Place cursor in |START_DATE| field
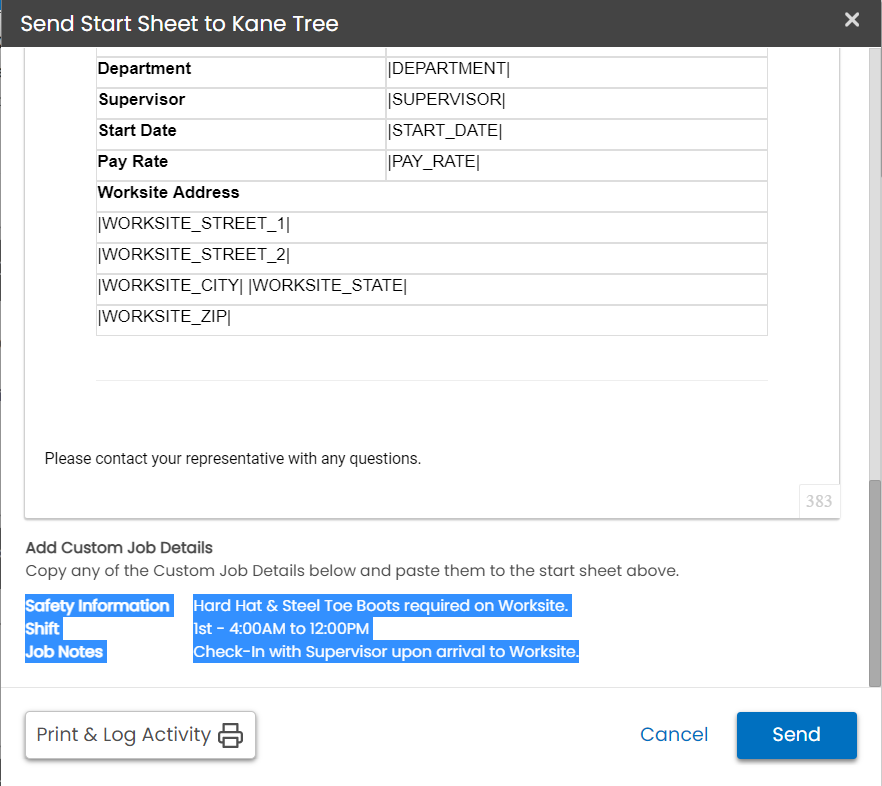 click(x=445, y=131)
